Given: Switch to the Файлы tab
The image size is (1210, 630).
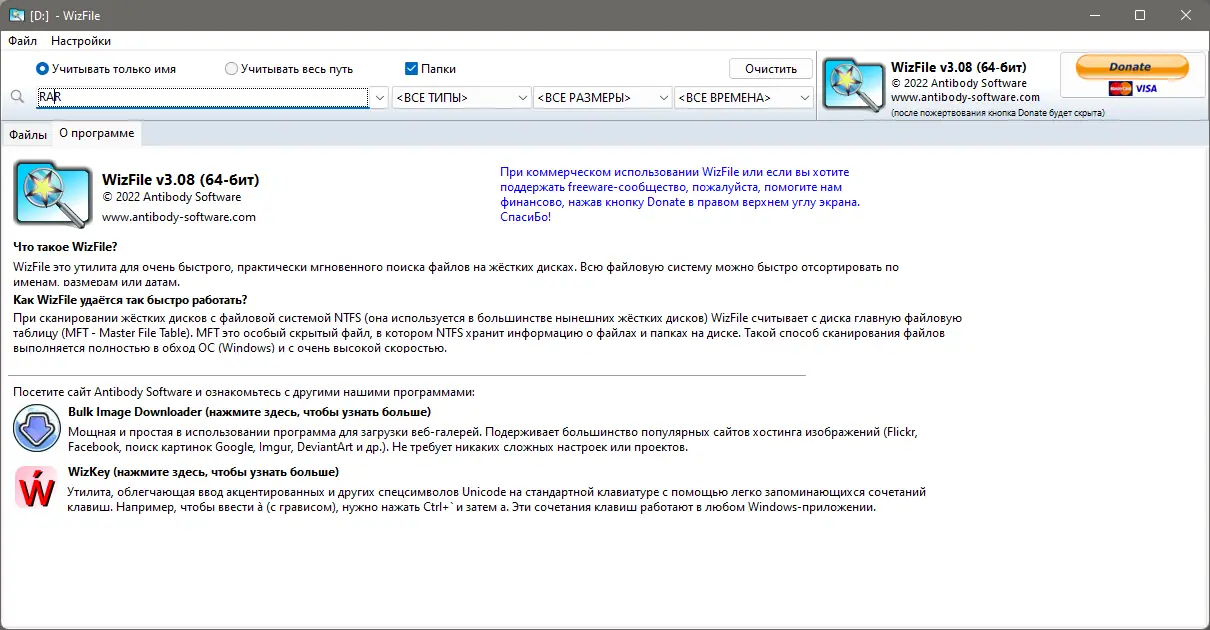Looking at the screenshot, I should pos(28,133).
